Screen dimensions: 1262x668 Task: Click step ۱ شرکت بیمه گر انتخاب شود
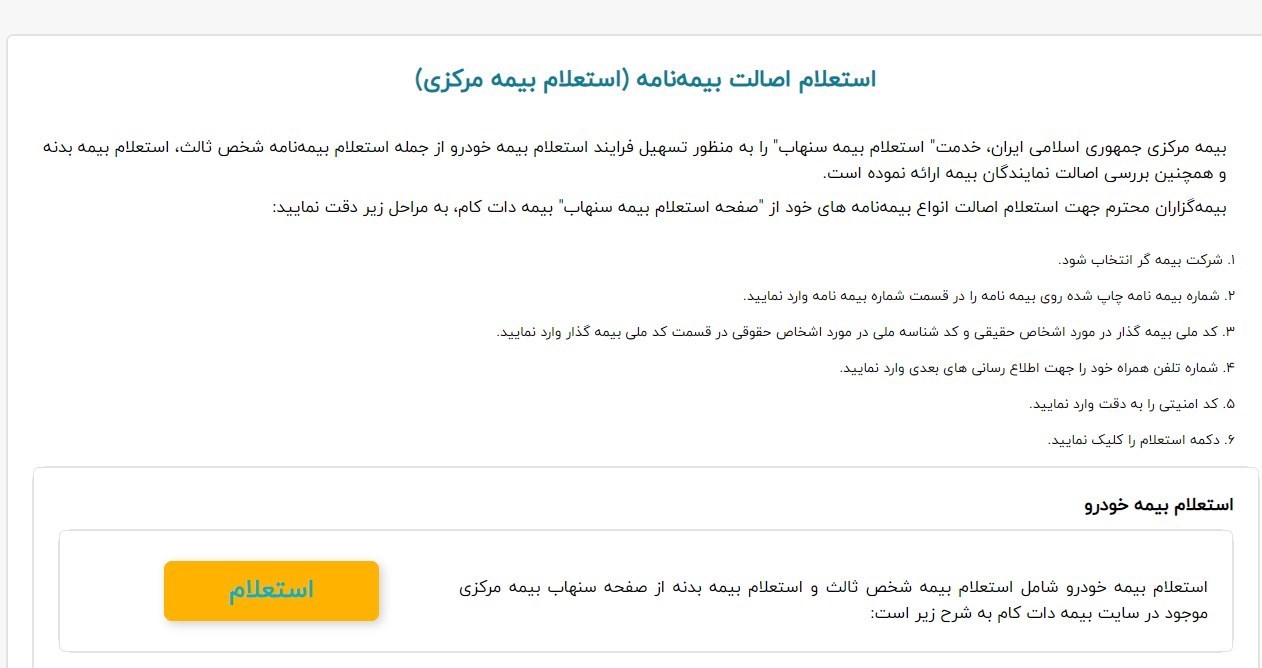tap(1147, 260)
